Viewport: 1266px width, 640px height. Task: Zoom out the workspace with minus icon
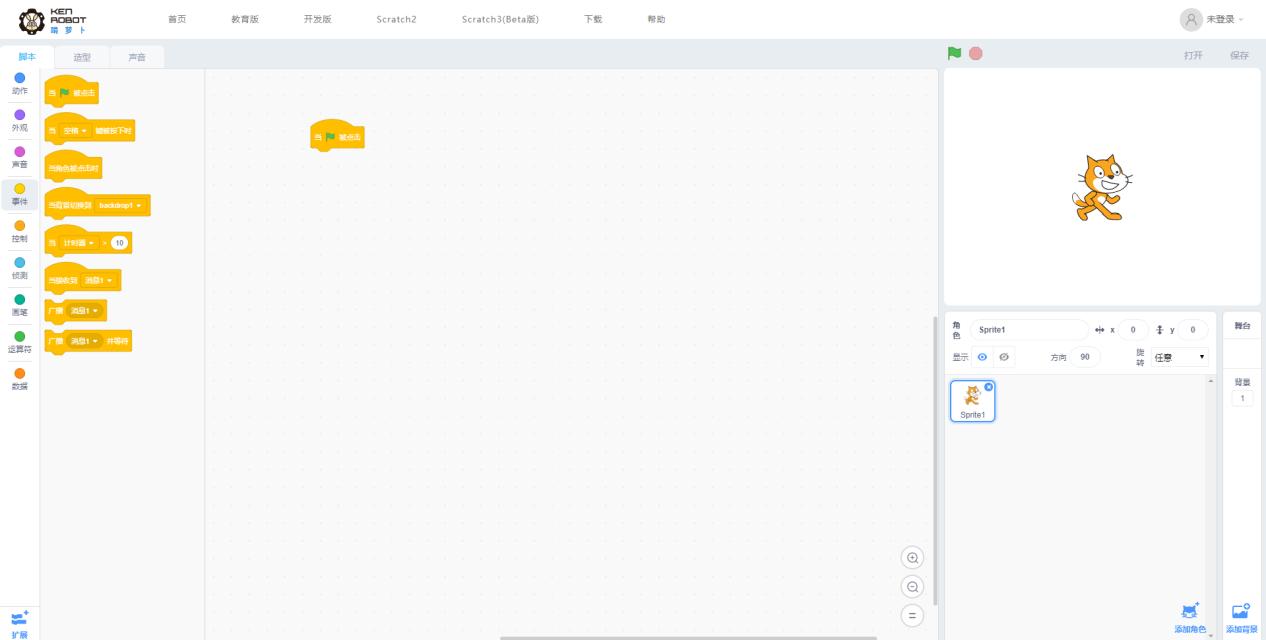click(x=912, y=587)
